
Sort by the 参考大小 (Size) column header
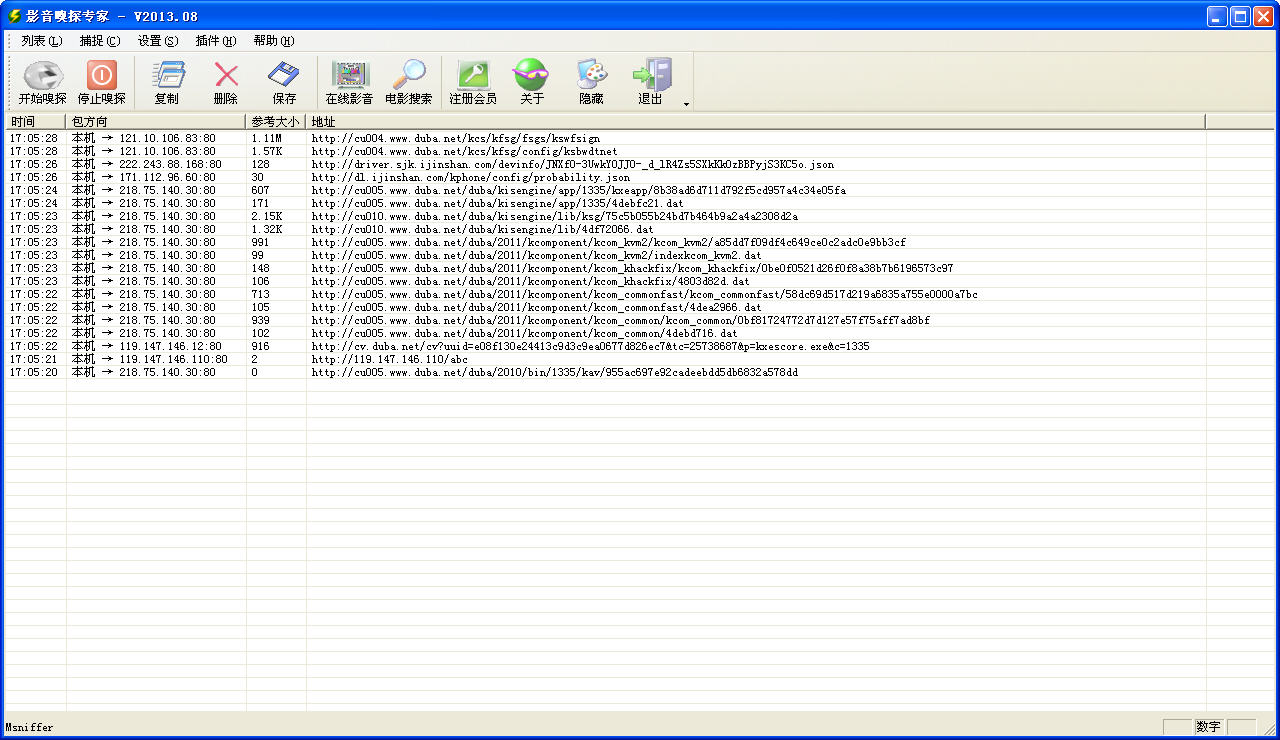(275, 121)
